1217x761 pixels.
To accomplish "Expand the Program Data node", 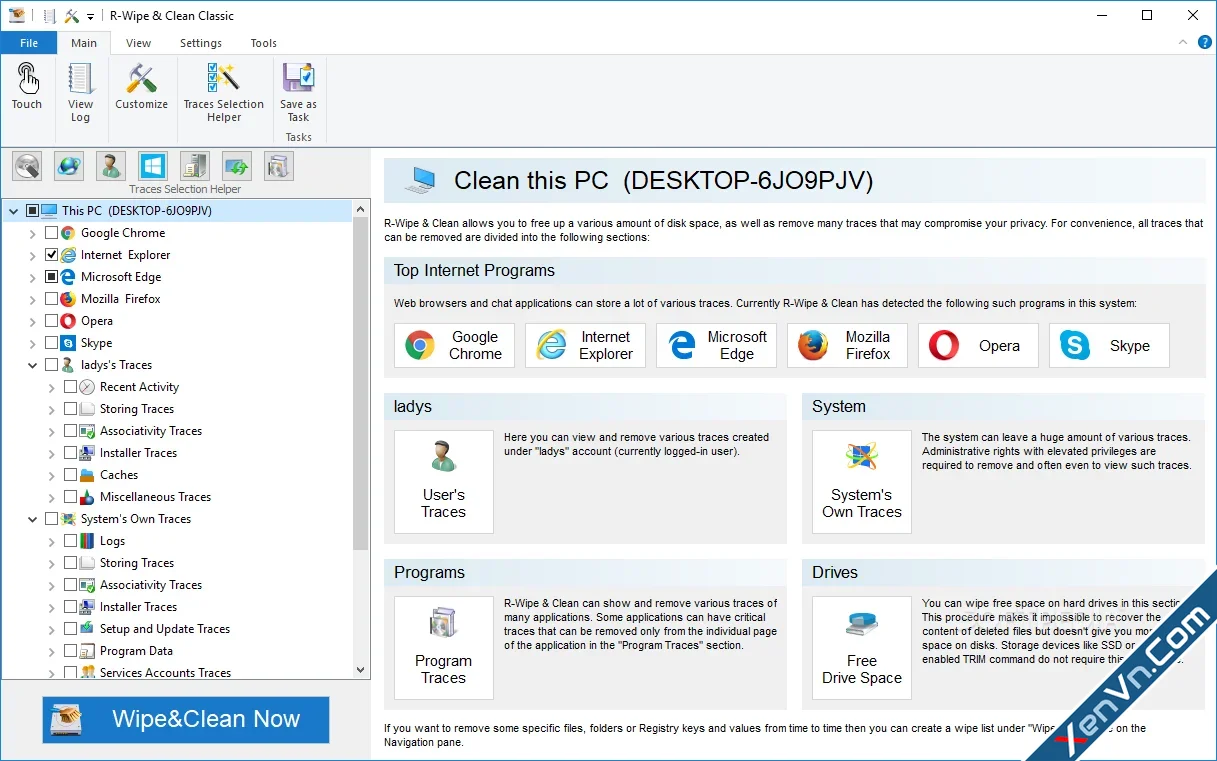I will [52, 651].
